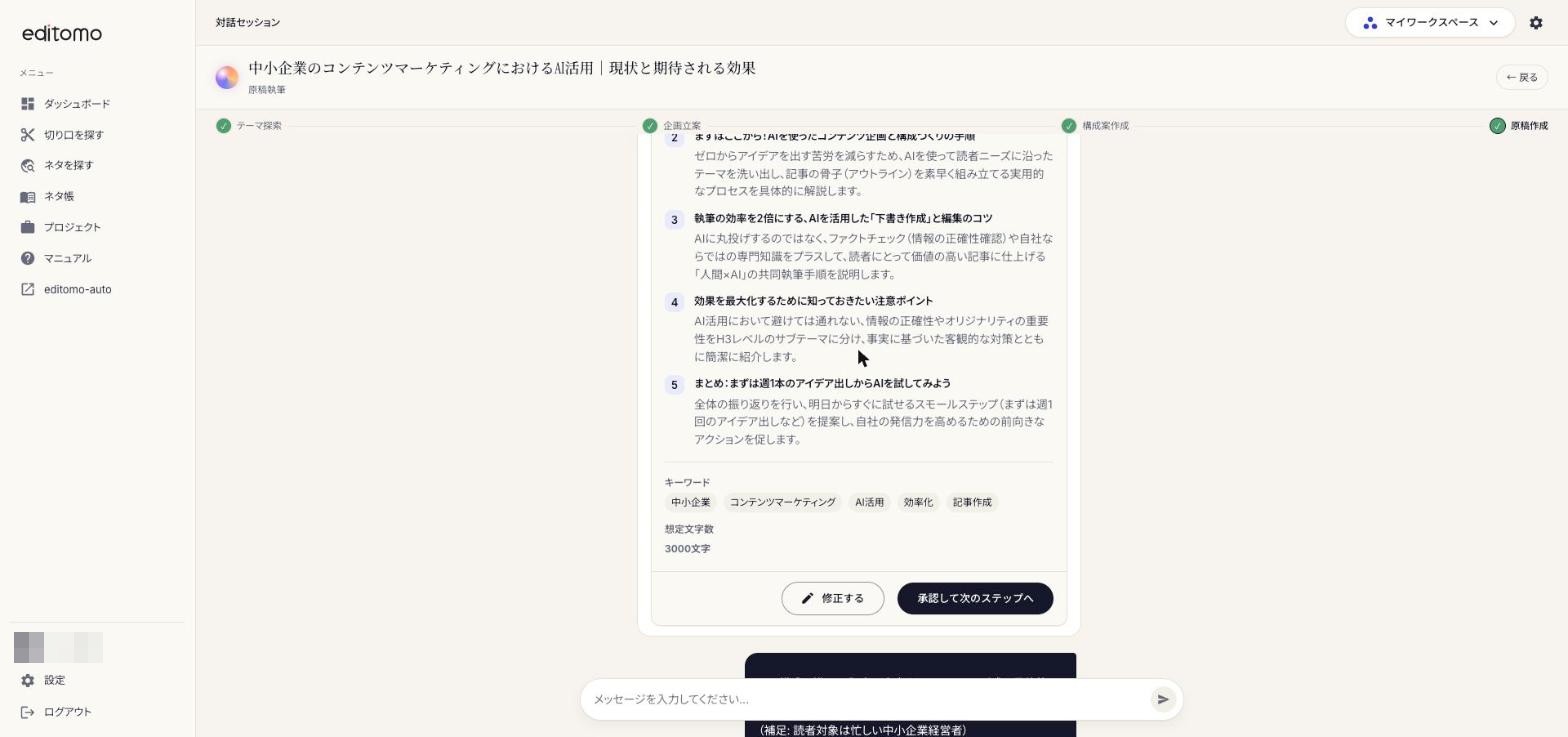The image size is (1568, 737).
Task: Click the 設定 gear icon in sidebar
Action: [27, 680]
